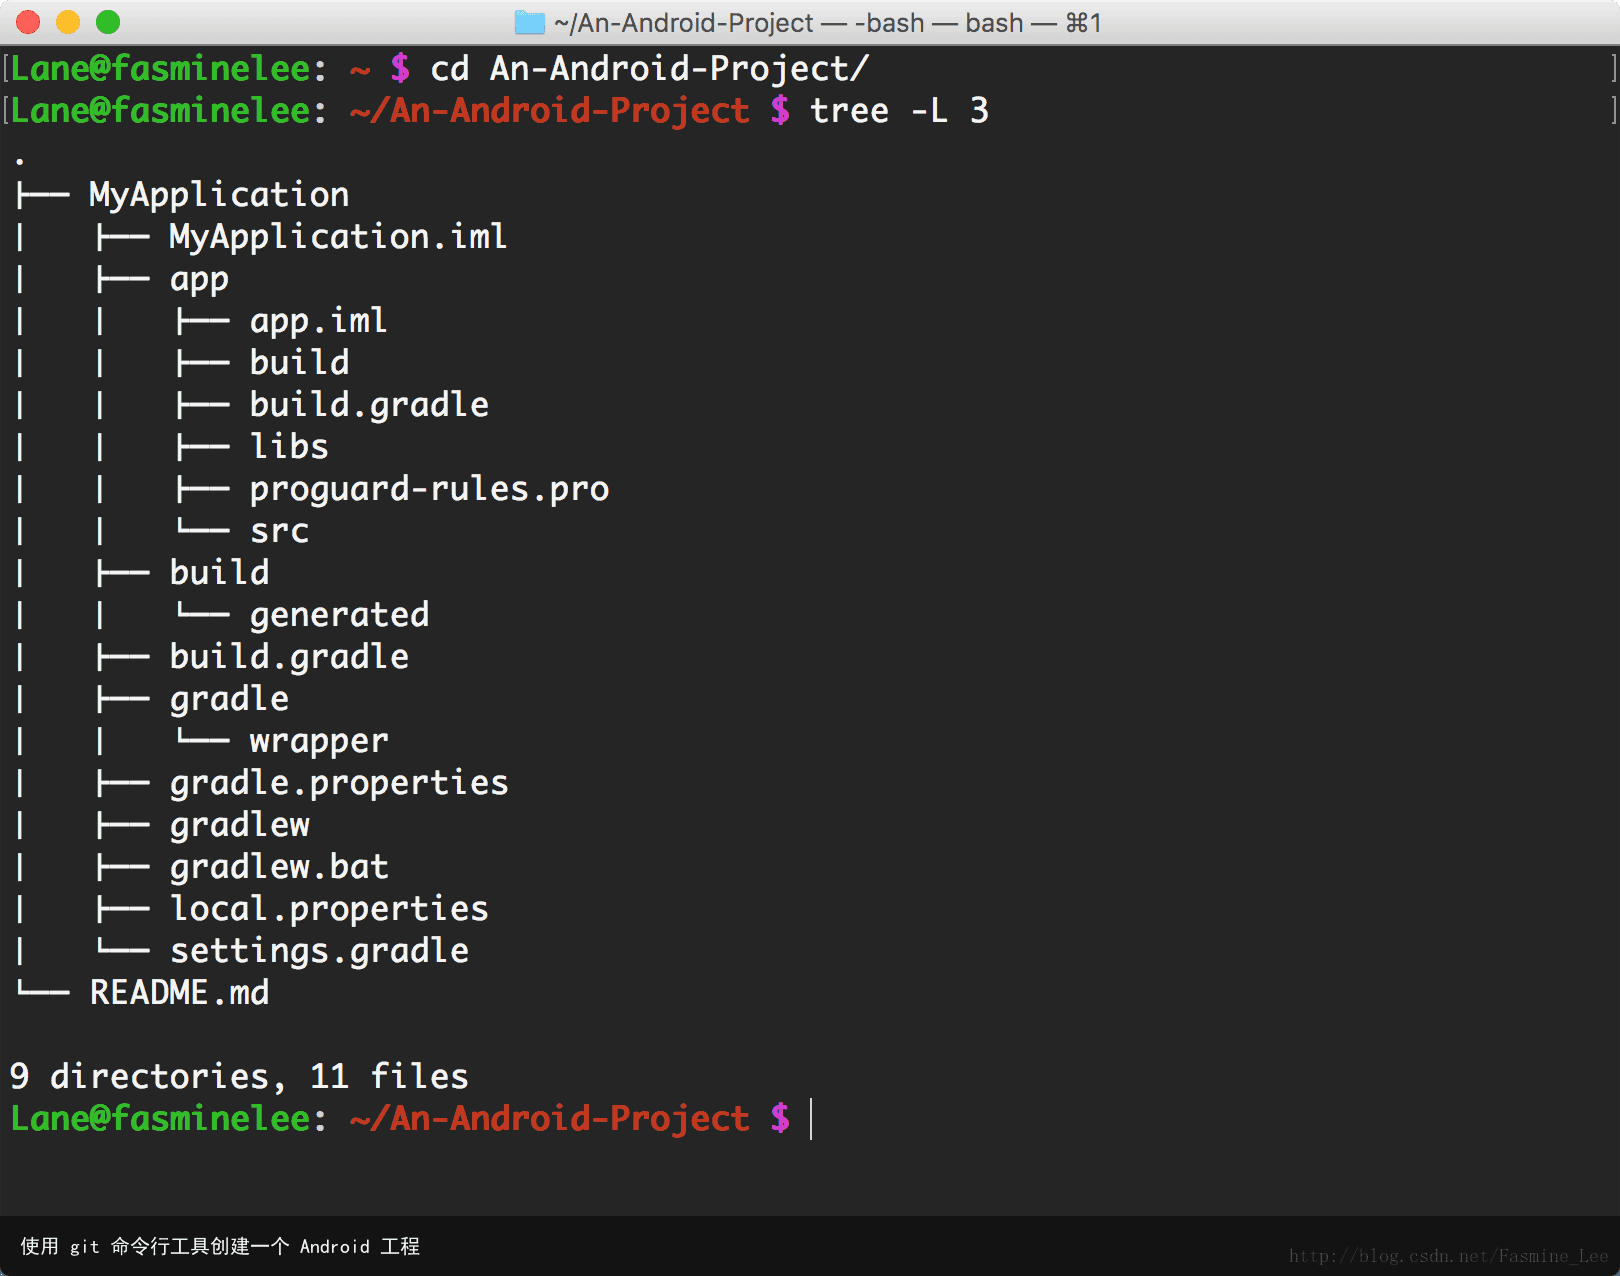
Task: Click the 'tree -L 3' command text
Action: pos(899,110)
